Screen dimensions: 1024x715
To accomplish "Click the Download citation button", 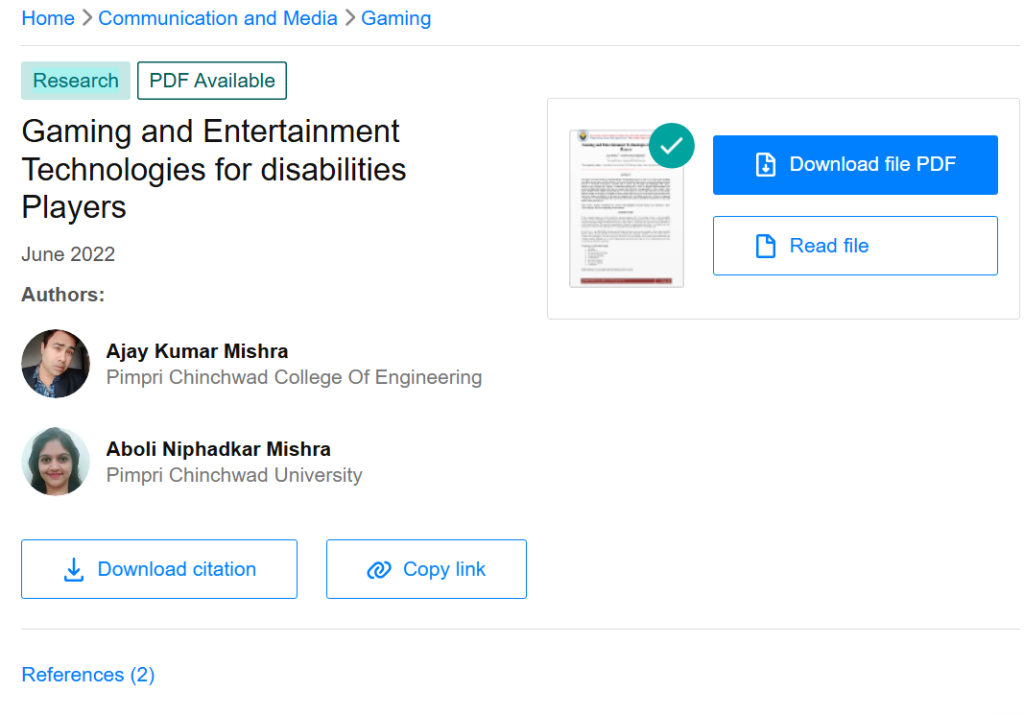I will click(158, 569).
